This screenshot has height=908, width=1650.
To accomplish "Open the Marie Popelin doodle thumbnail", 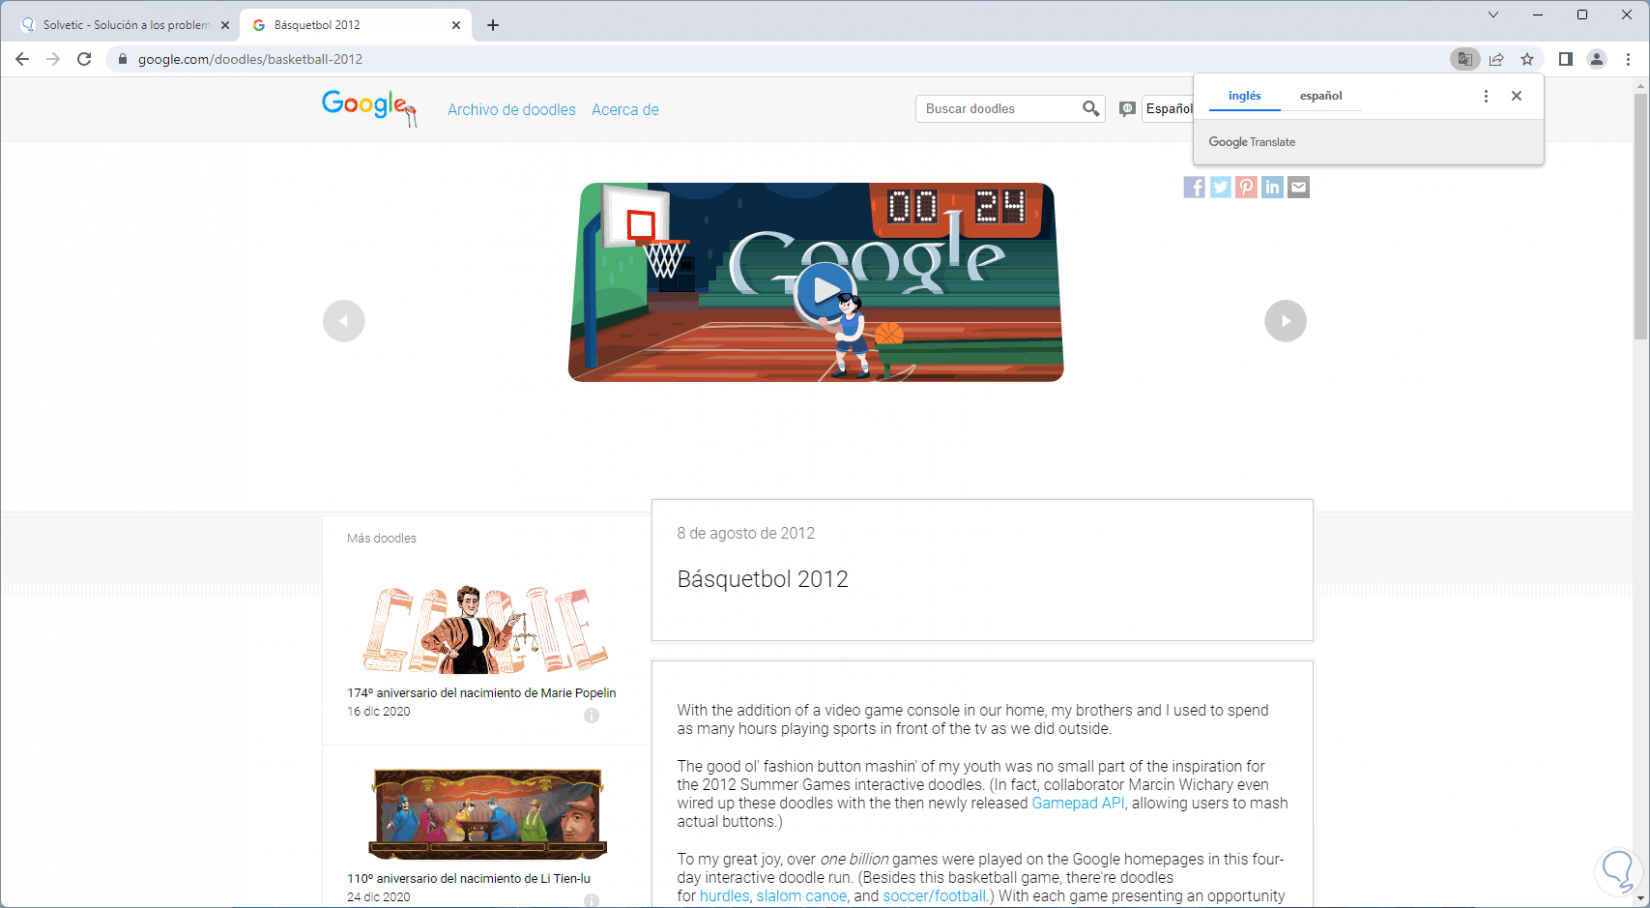I will tap(486, 629).
